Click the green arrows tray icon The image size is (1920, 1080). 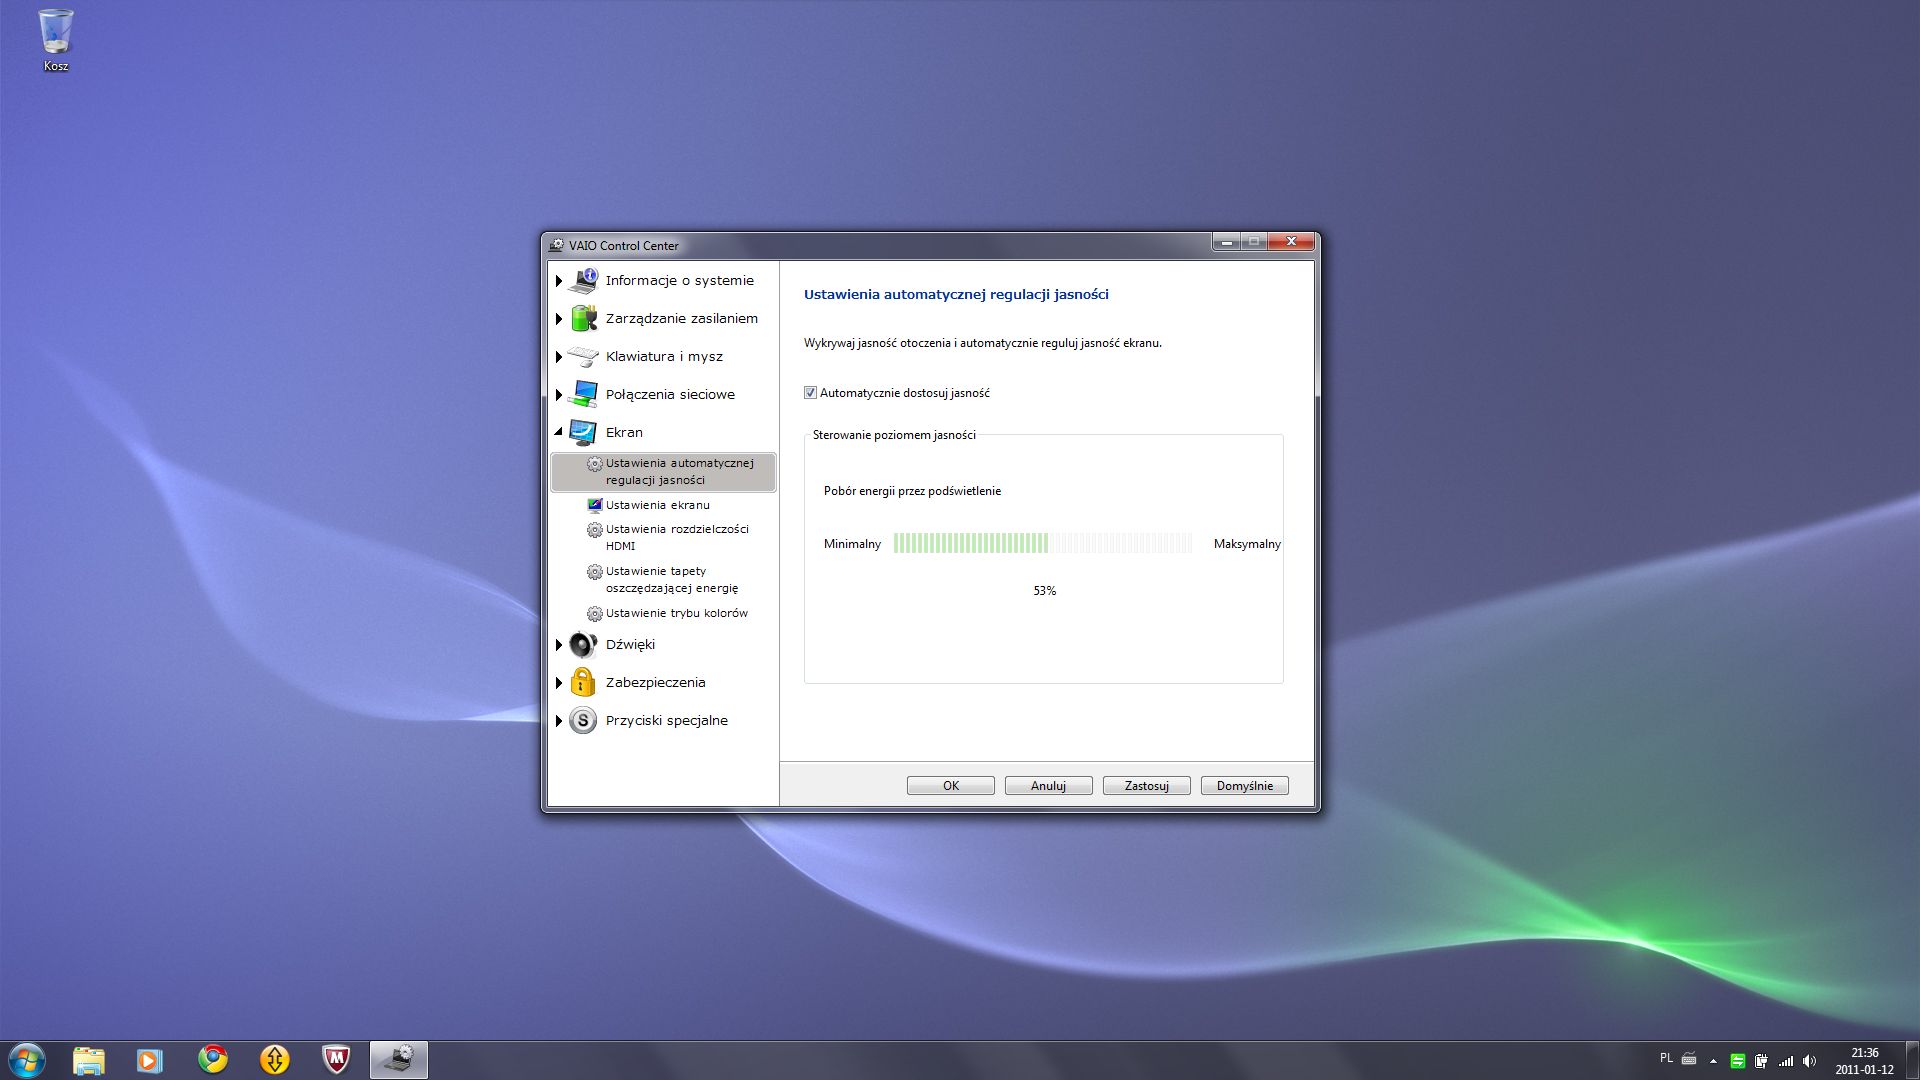point(1738,1061)
